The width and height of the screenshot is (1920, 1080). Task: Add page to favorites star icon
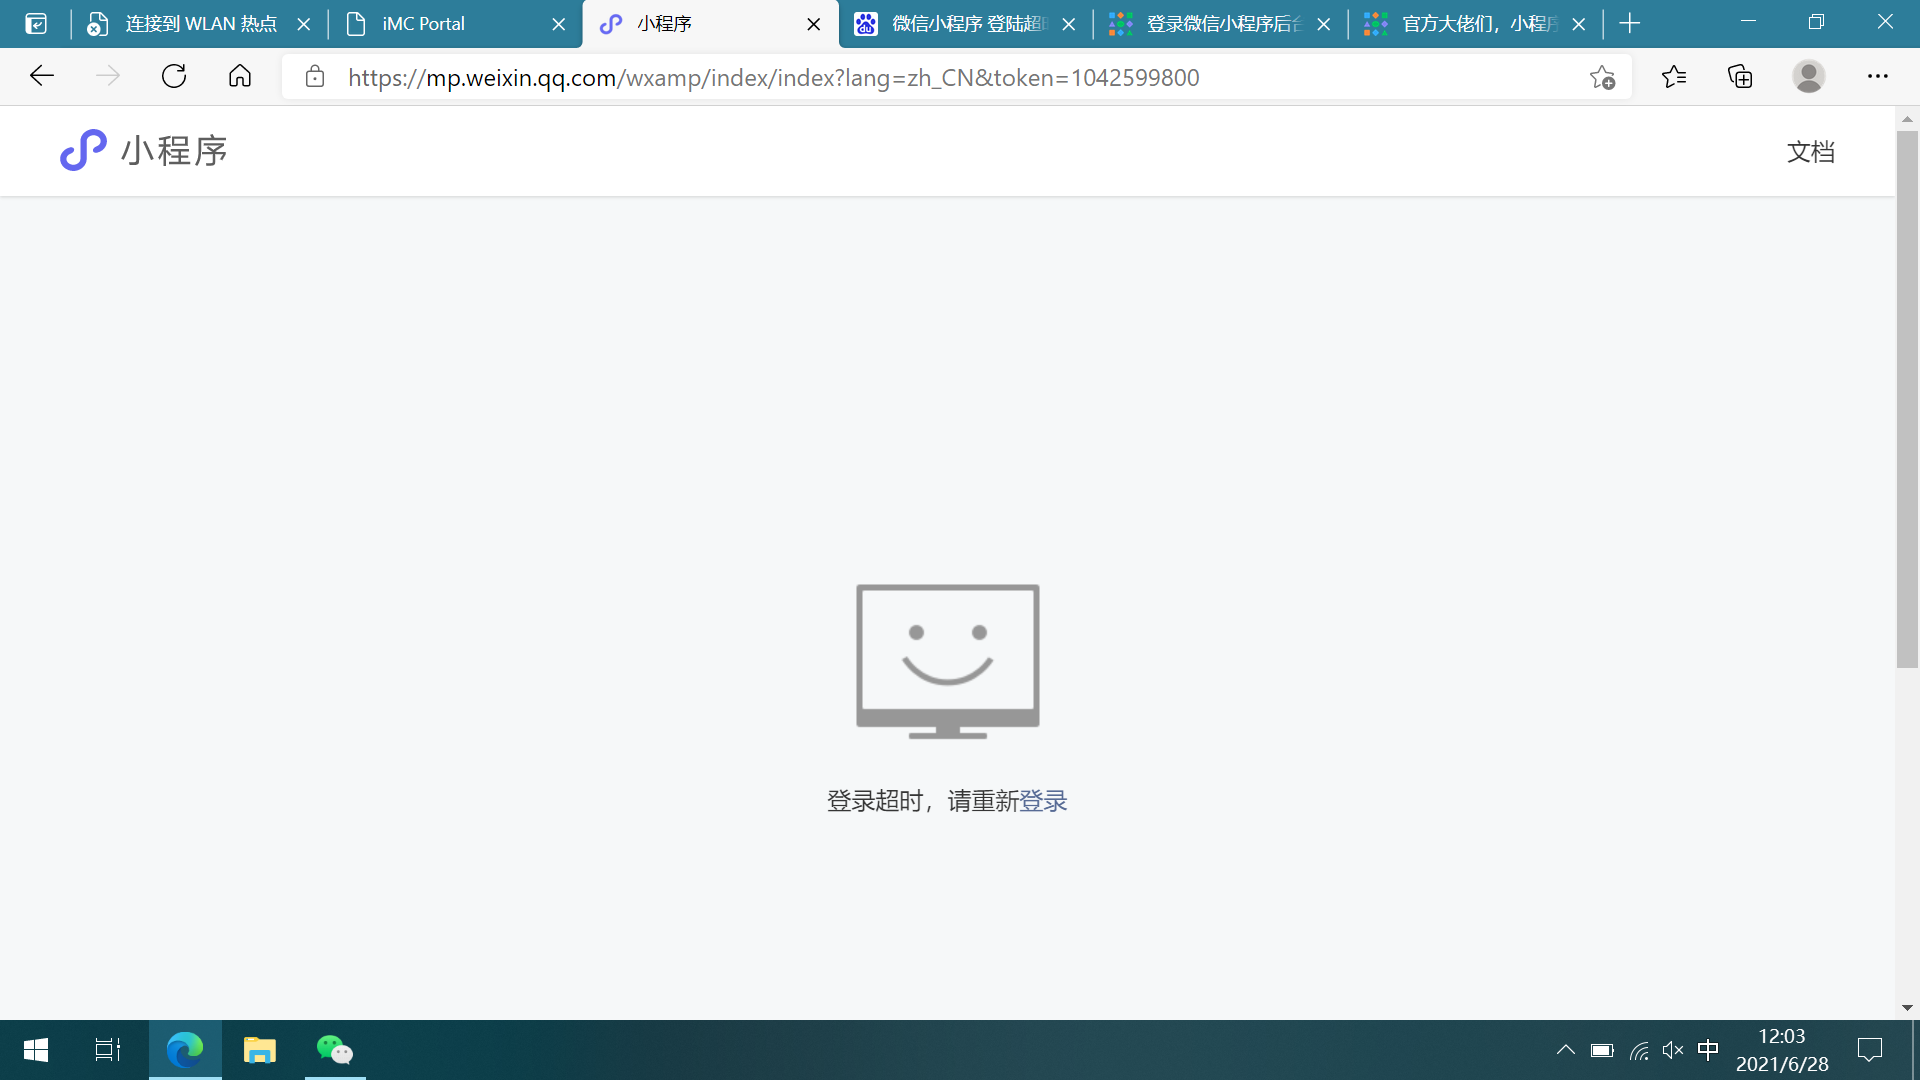point(1602,77)
